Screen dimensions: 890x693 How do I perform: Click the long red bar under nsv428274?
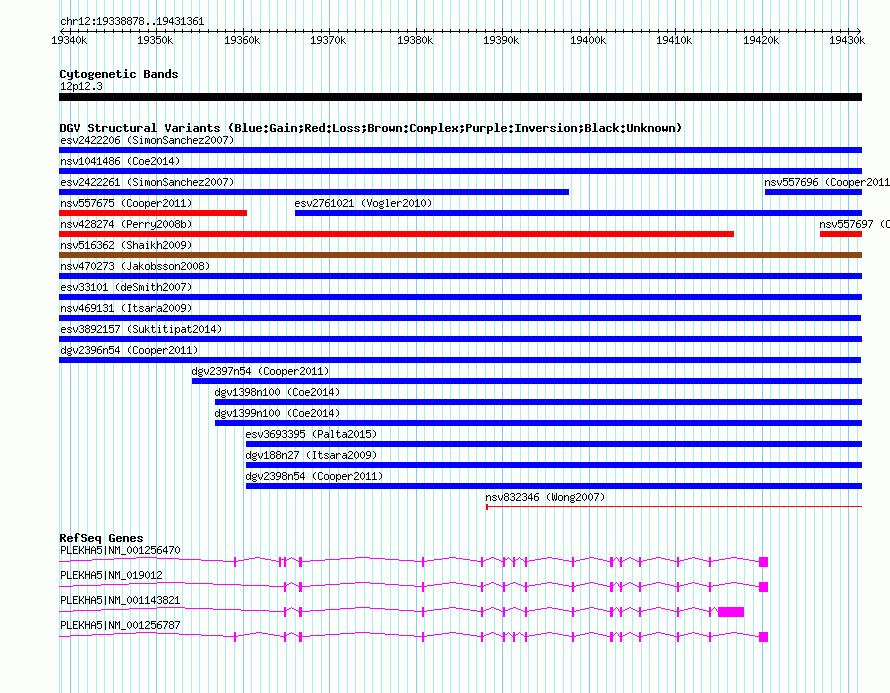click(396, 234)
